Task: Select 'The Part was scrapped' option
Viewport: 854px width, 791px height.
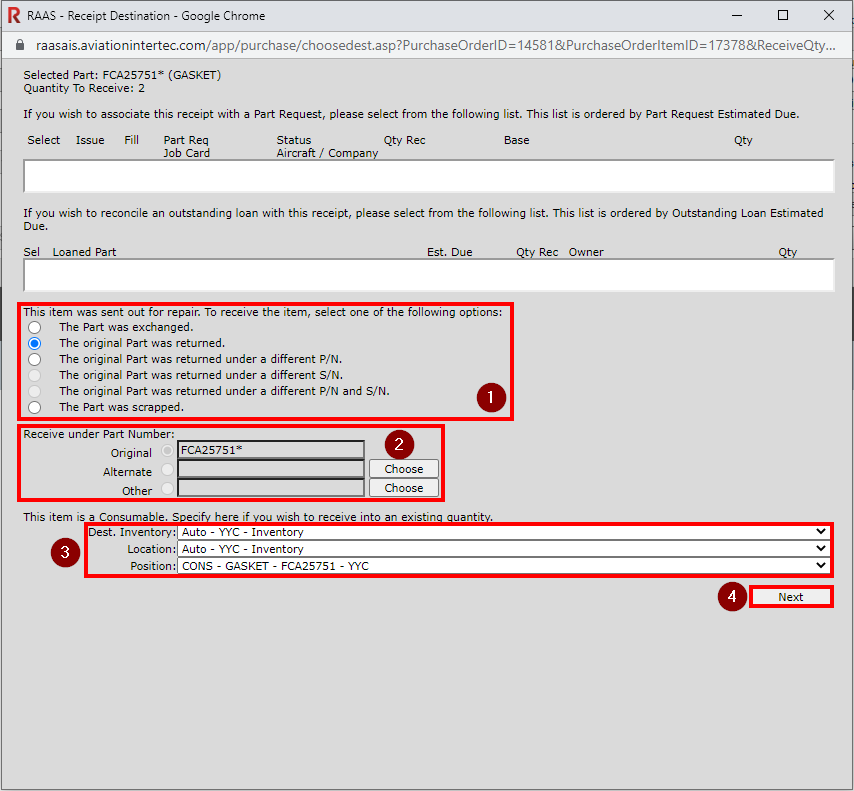Action: pyautogui.click(x=35, y=407)
